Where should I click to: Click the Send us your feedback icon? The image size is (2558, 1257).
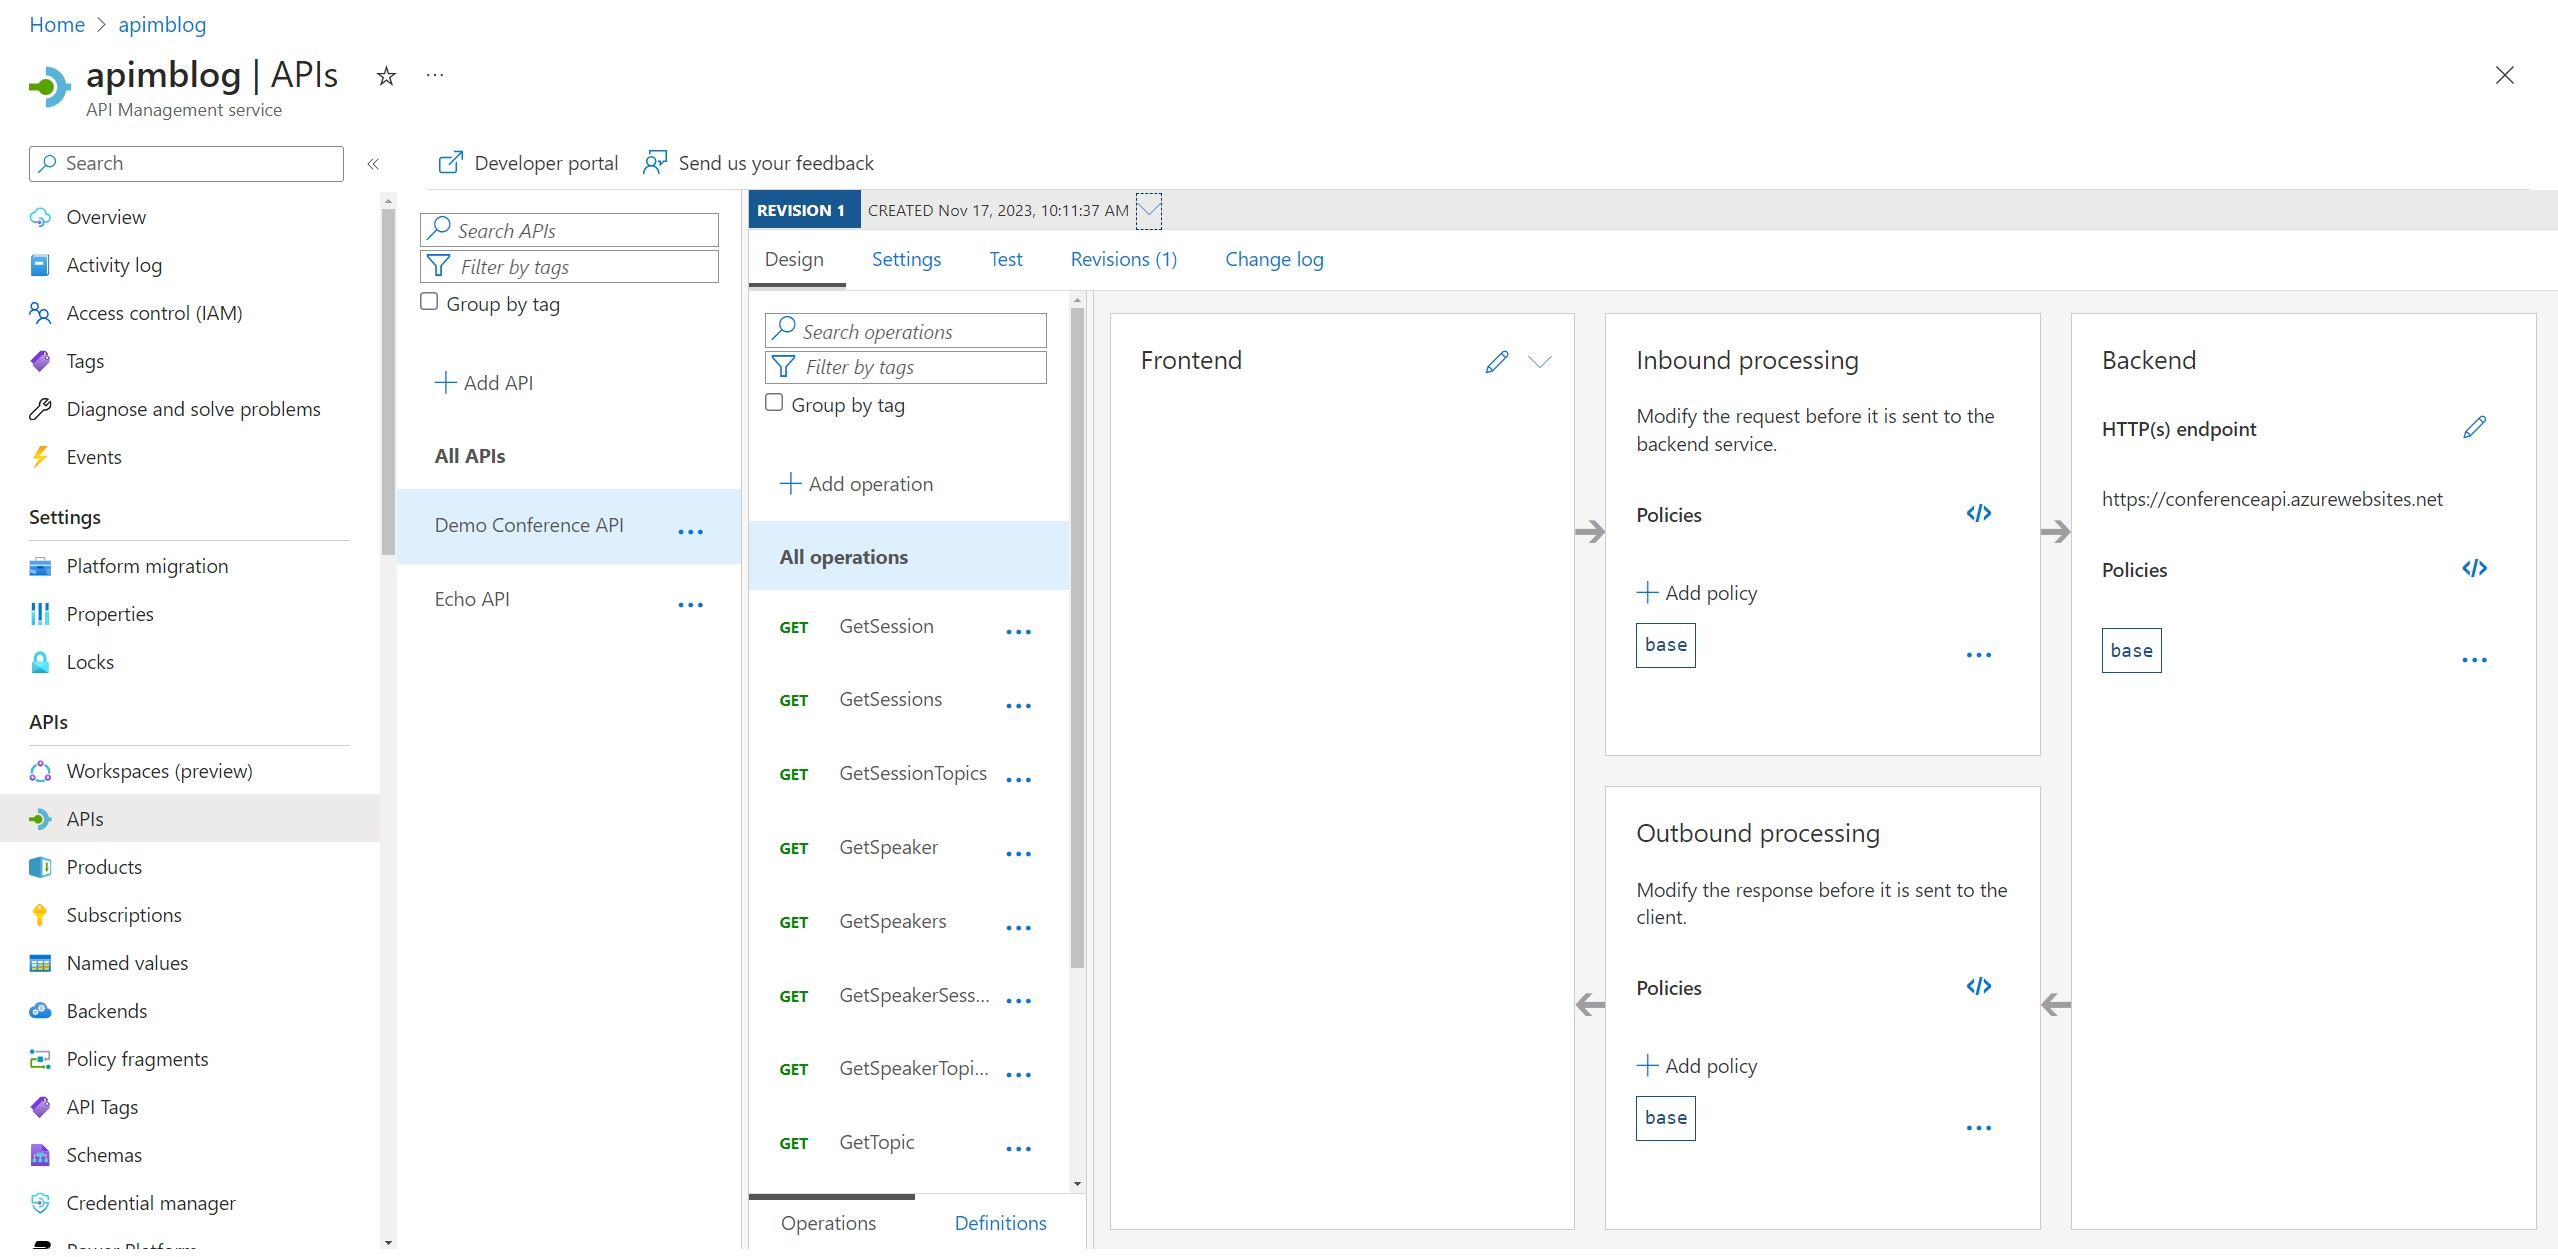[x=655, y=162]
